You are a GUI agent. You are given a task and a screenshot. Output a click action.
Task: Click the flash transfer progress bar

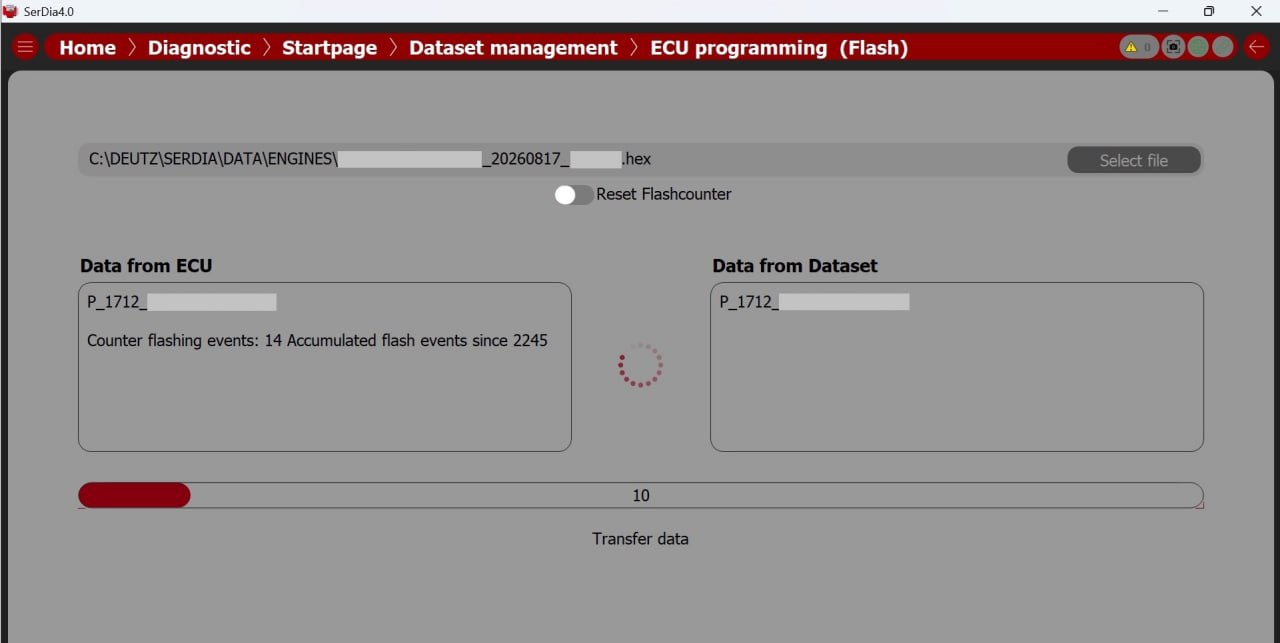[641, 495]
